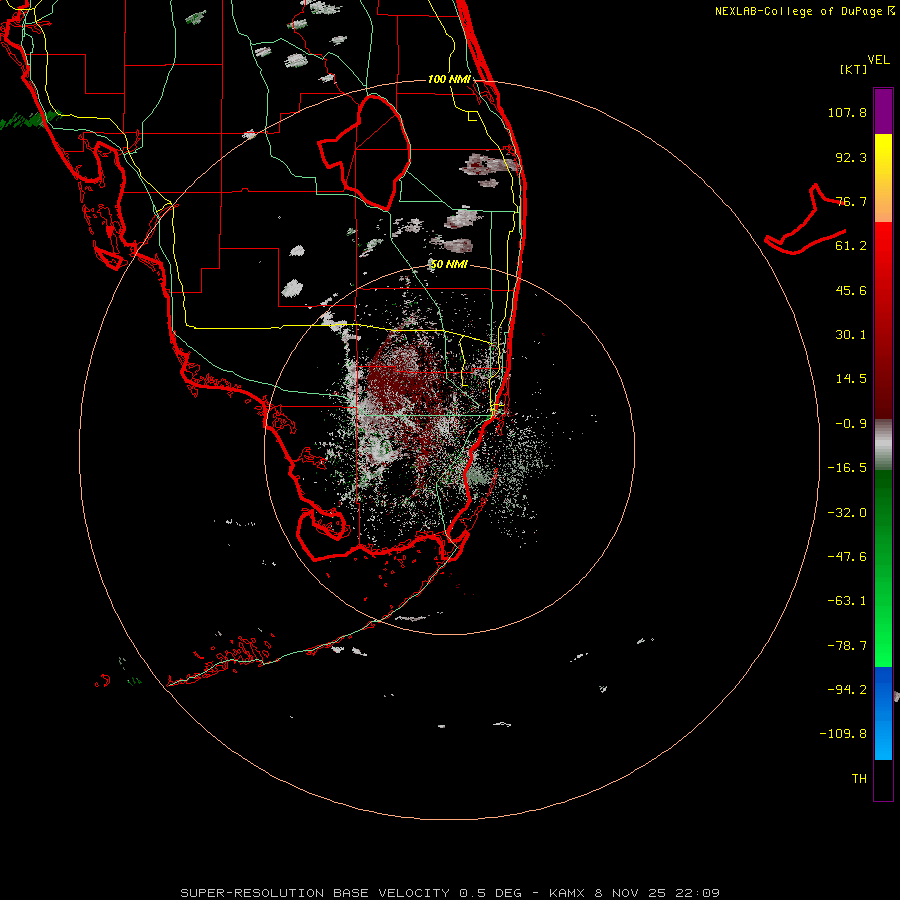Select the -32.0 velocity scale value

point(847,513)
